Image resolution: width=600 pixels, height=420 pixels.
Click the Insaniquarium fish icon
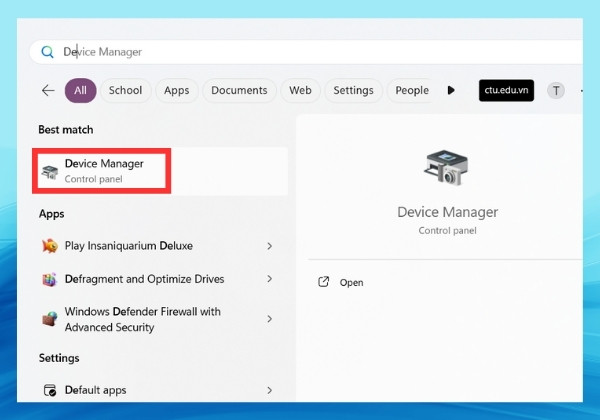click(x=50, y=246)
